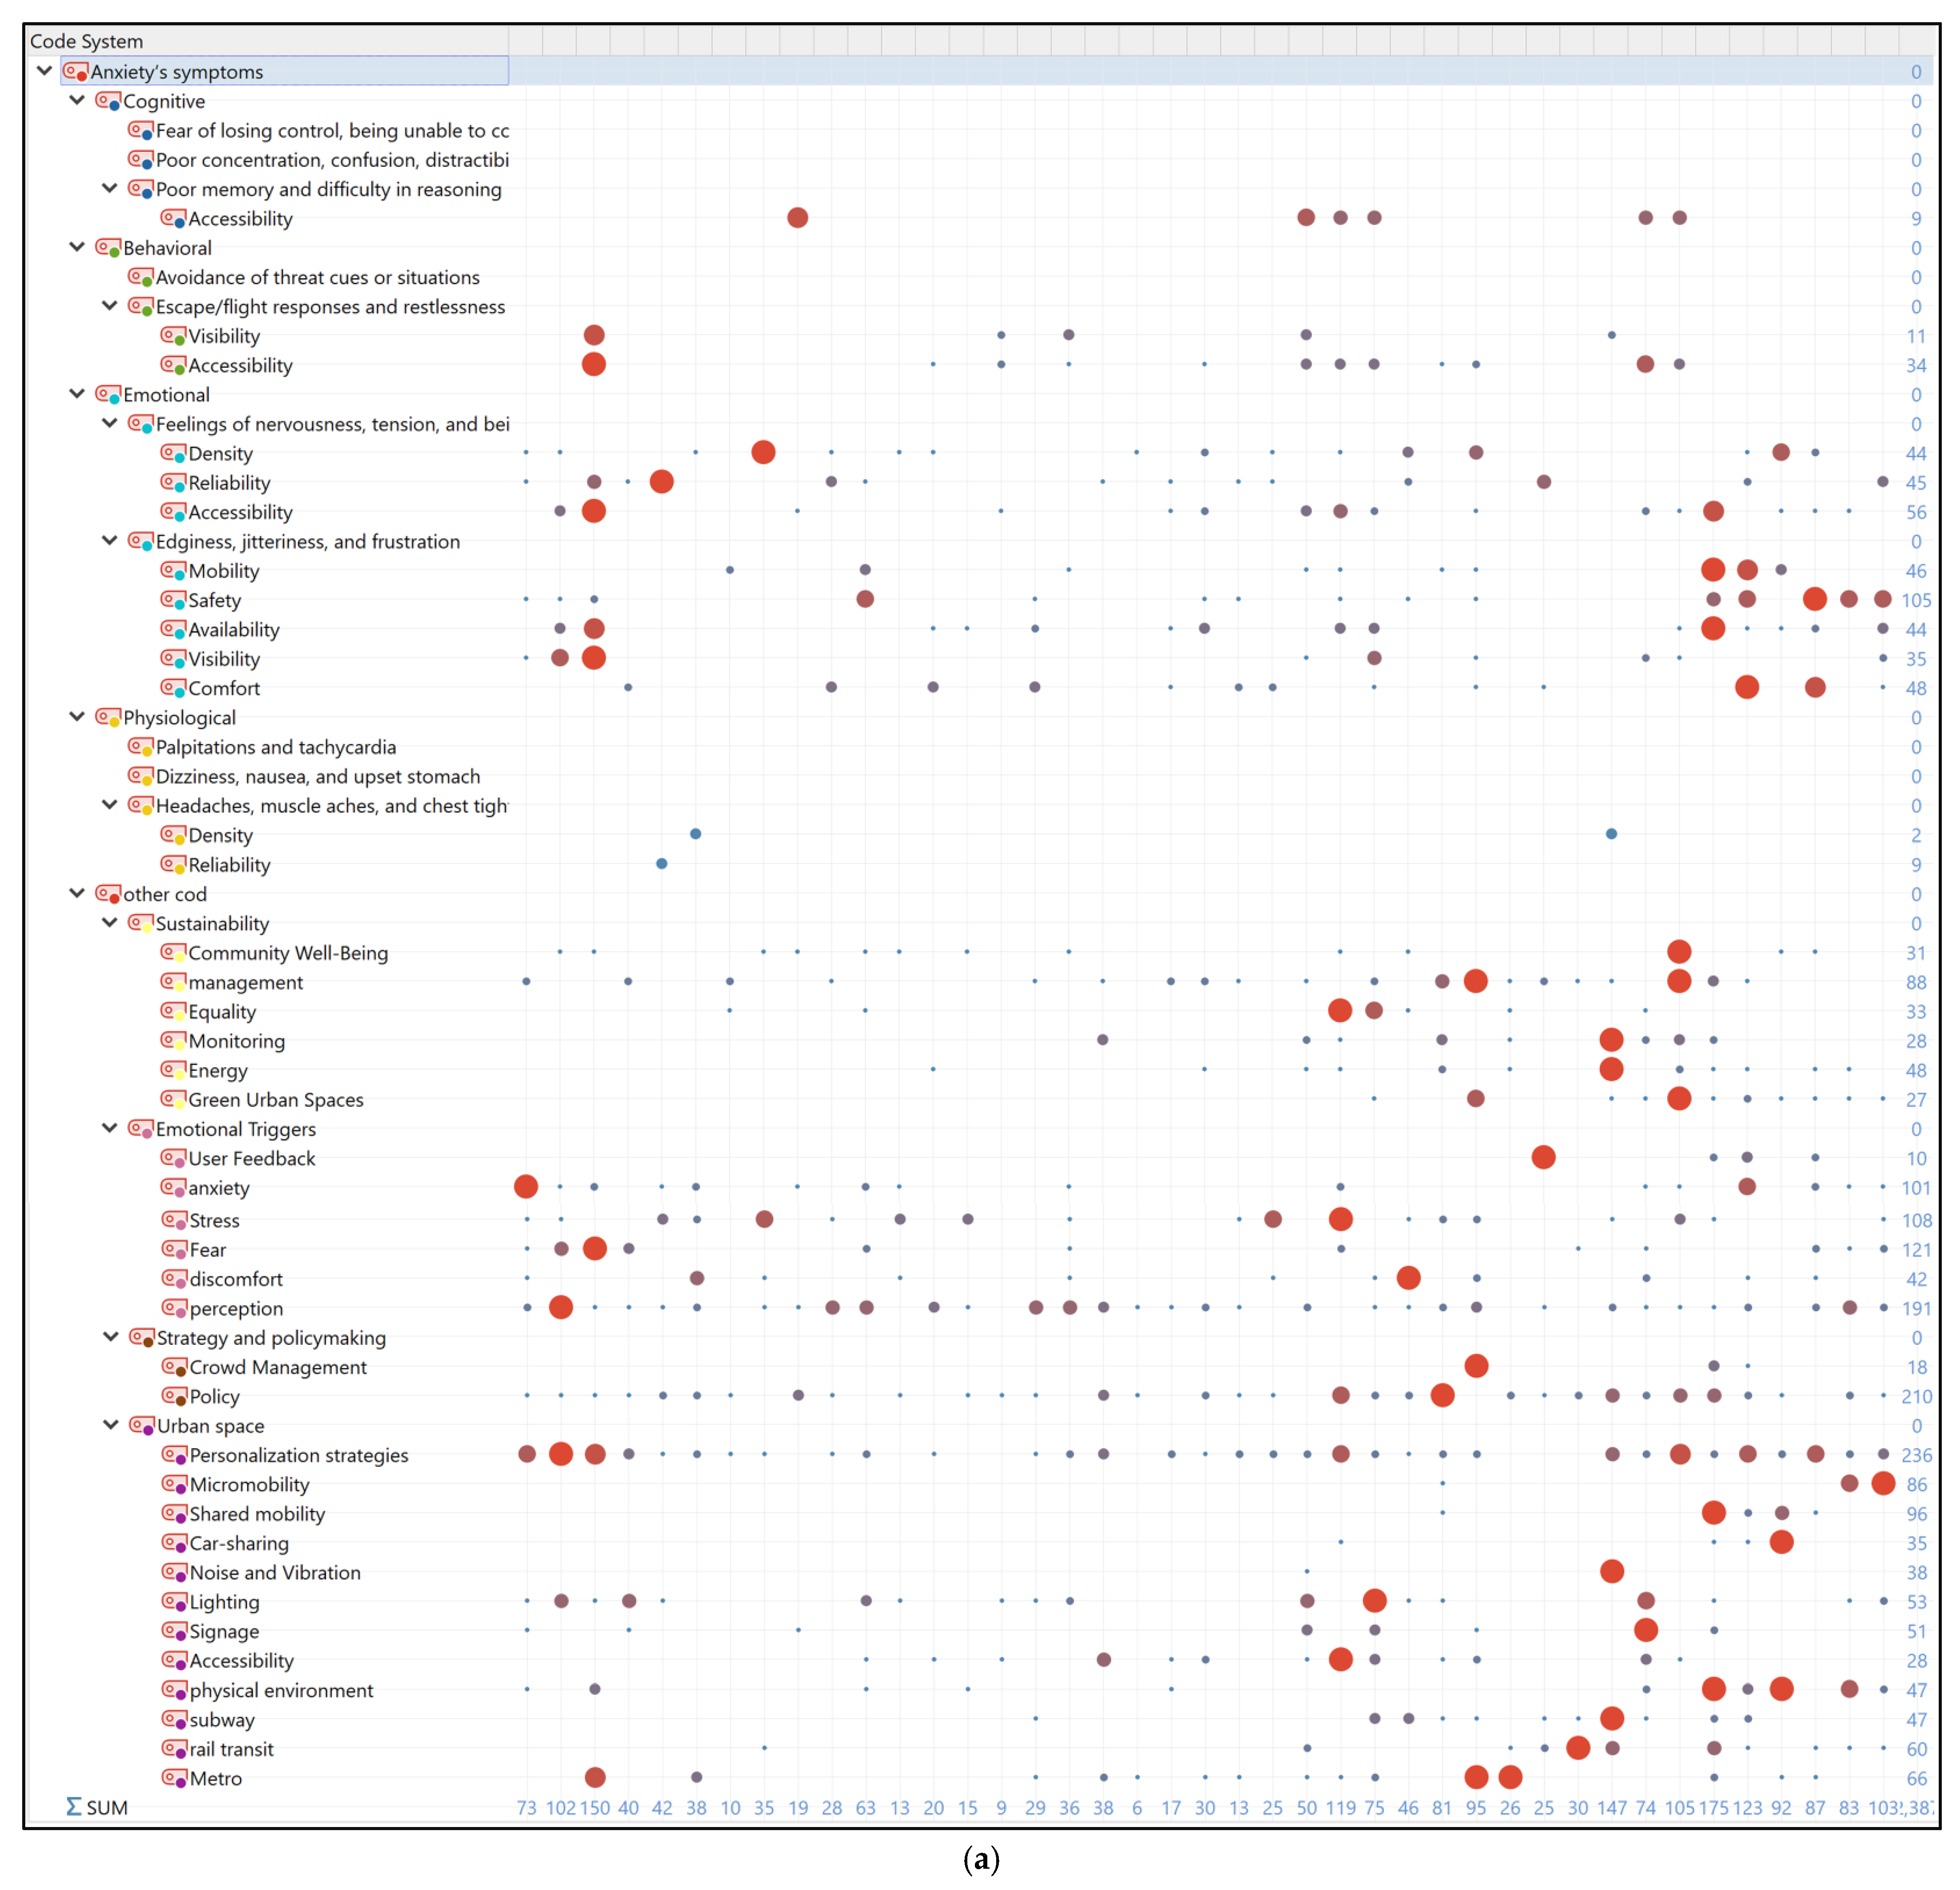Select the Equality code
Image resolution: width=1960 pixels, height=1890 pixels.
coord(222,1012)
